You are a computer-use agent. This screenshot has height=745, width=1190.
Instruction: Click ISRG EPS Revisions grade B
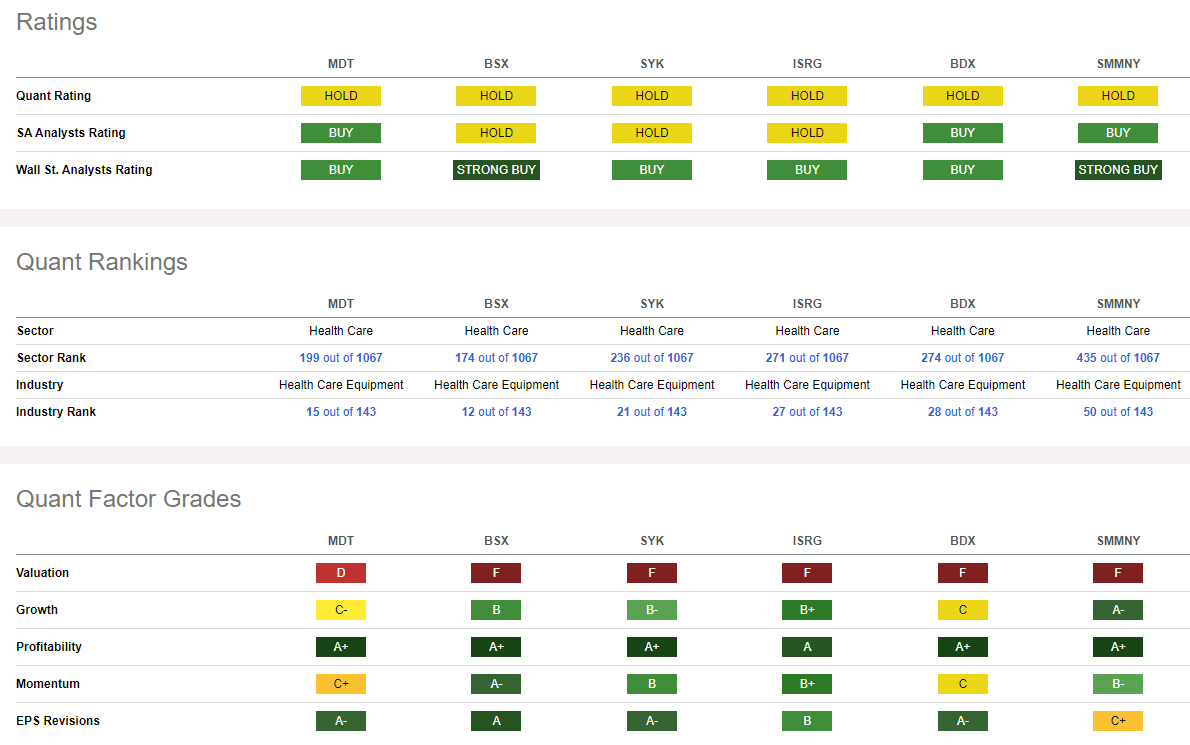point(807,721)
